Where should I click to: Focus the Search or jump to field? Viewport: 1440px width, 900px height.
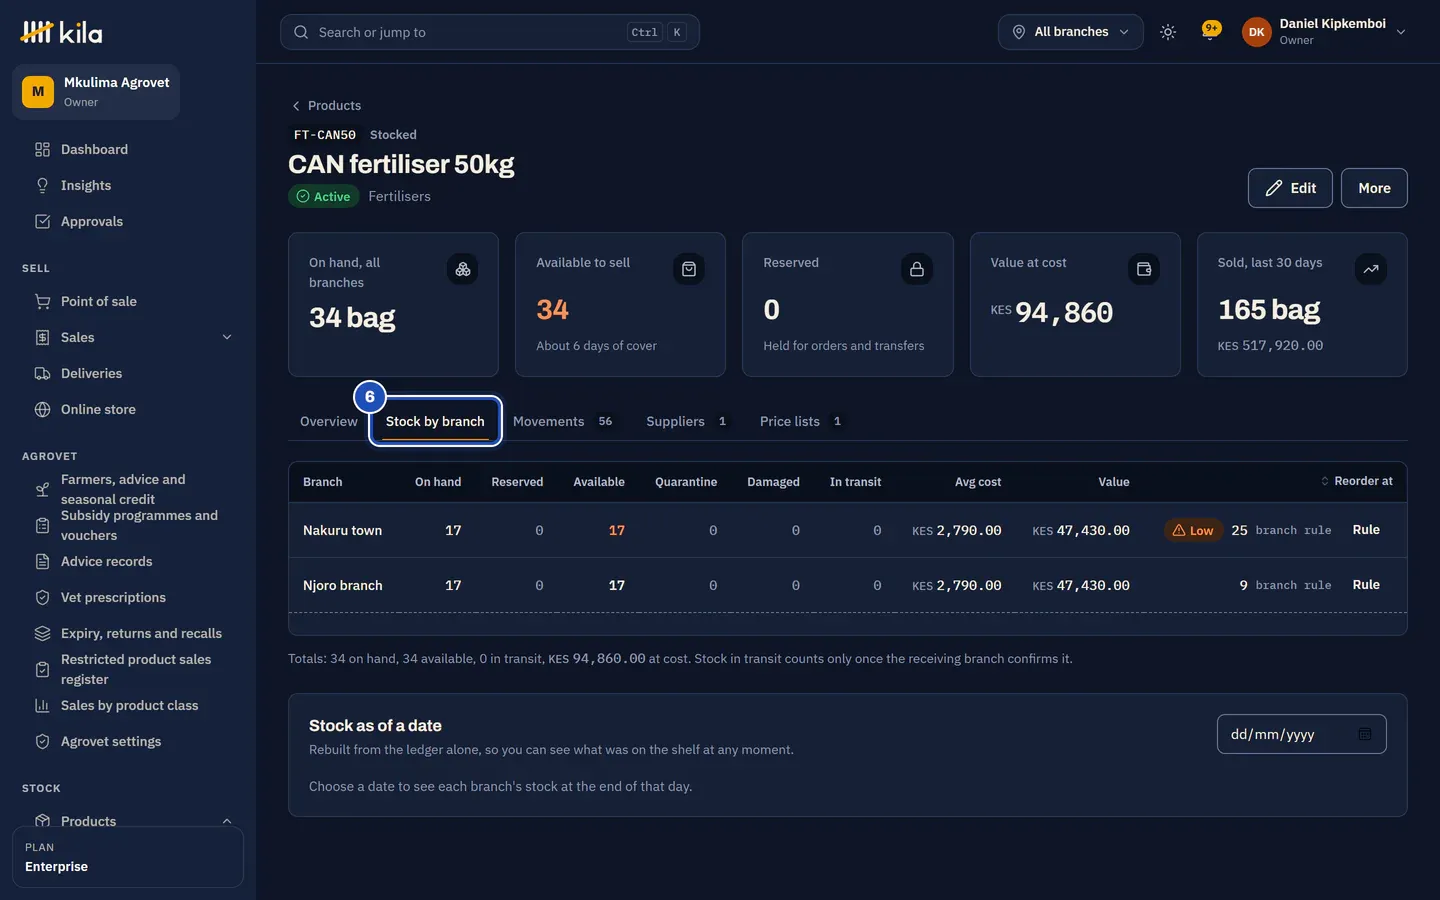pos(490,32)
